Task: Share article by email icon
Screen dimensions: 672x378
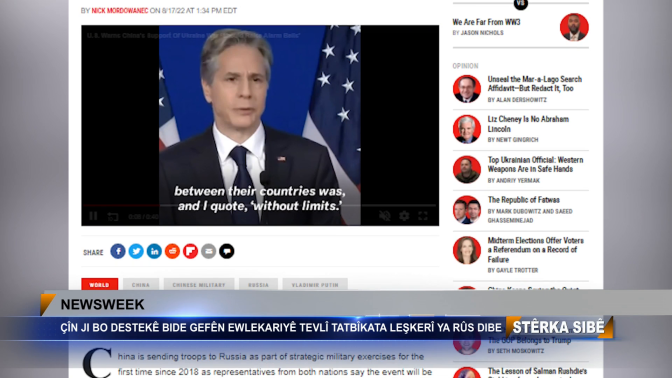Action: click(x=209, y=251)
